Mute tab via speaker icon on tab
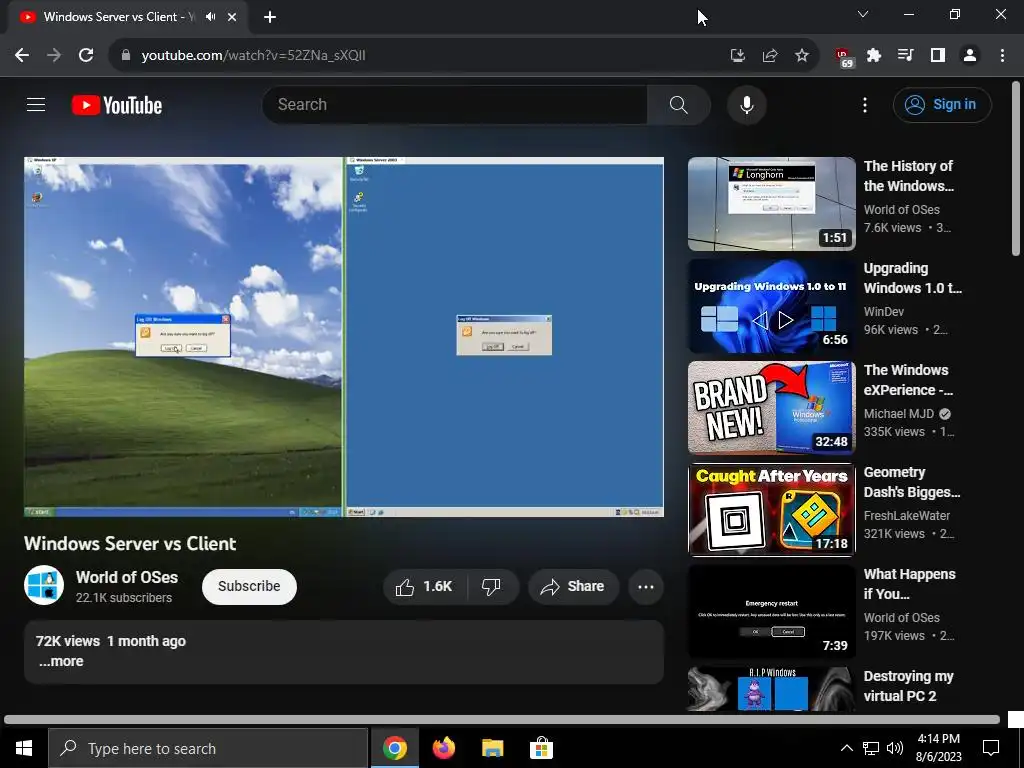Image resolution: width=1024 pixels, height=768 pixels. click(x=210, y=17)
